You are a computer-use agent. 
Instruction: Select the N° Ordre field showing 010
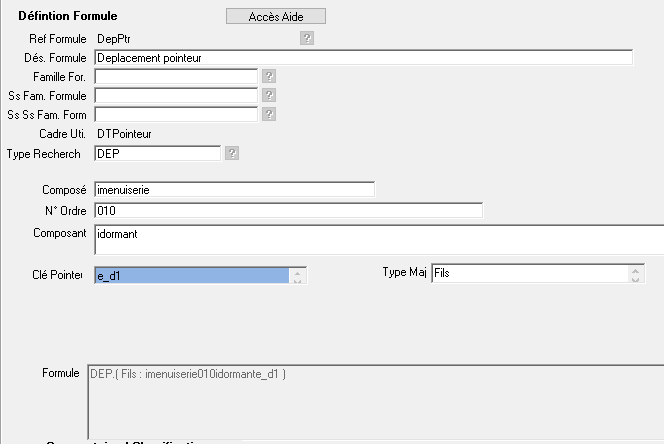click(x=287, y=210)
